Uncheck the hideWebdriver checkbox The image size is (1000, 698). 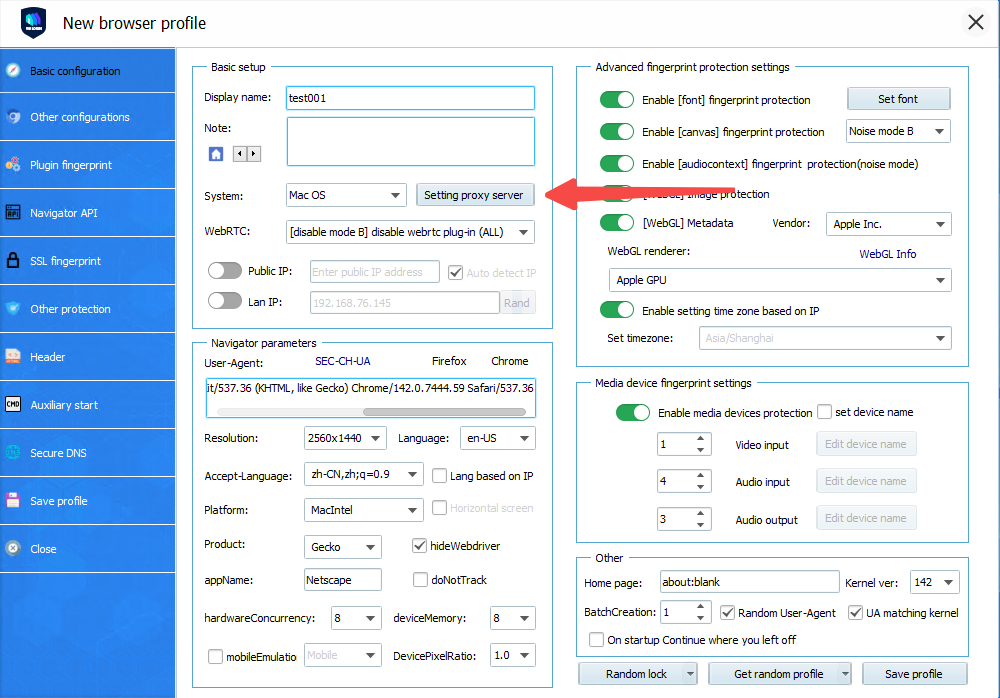click(x=420, y=546)
